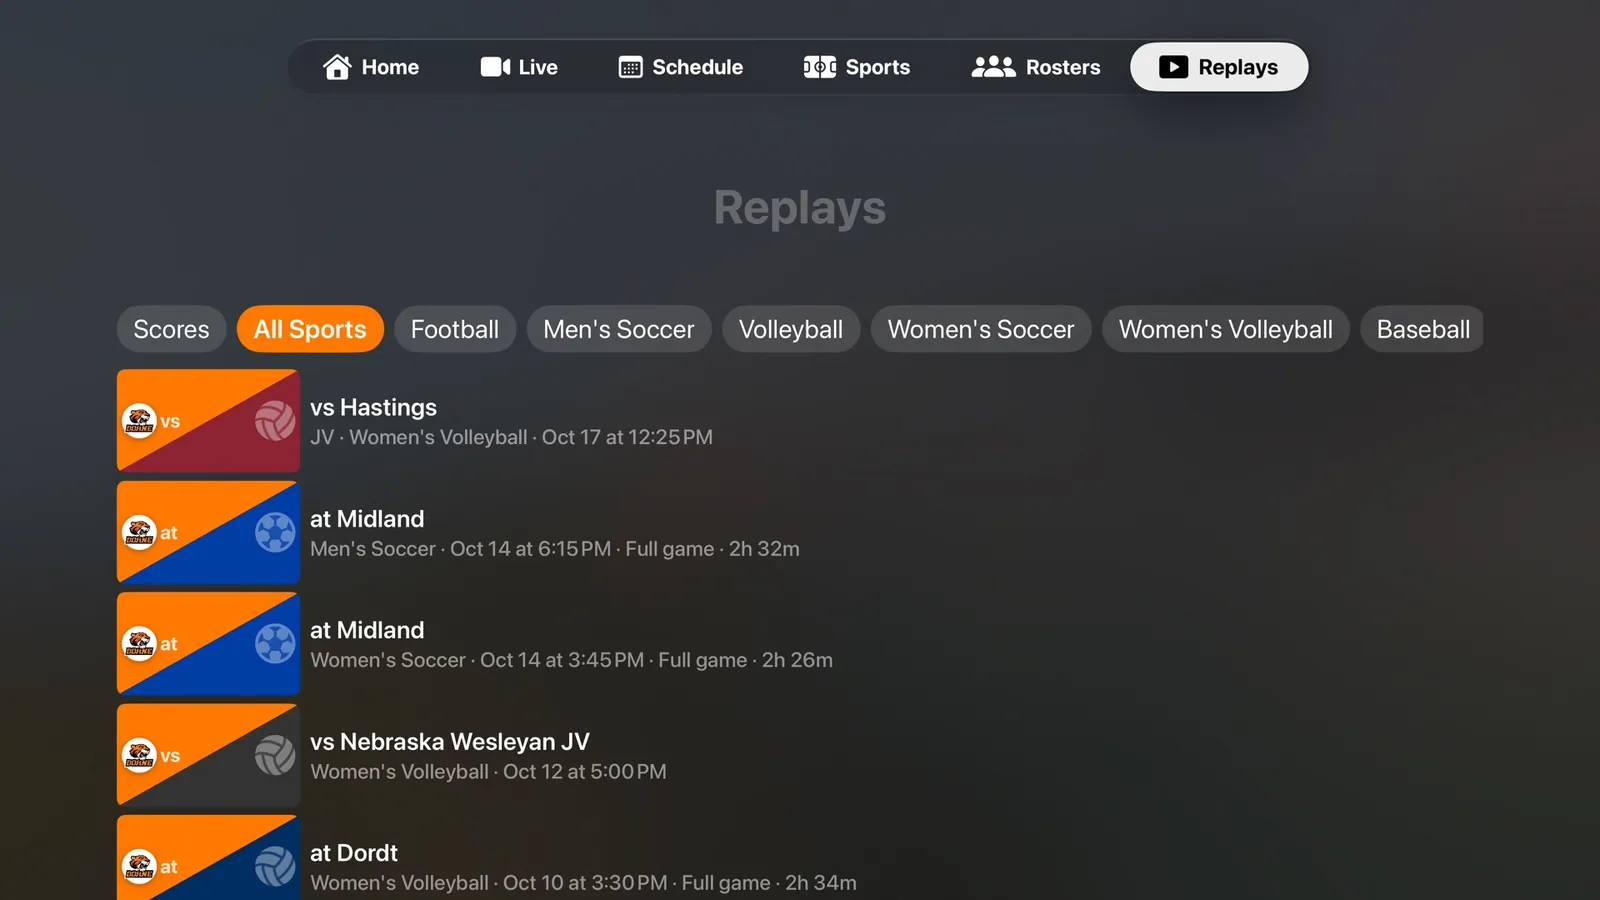Open 'vs Nebraska Wesleyan JV' replay title
The height and width of the screenshot is (900, 1600).
pos(450,742)
